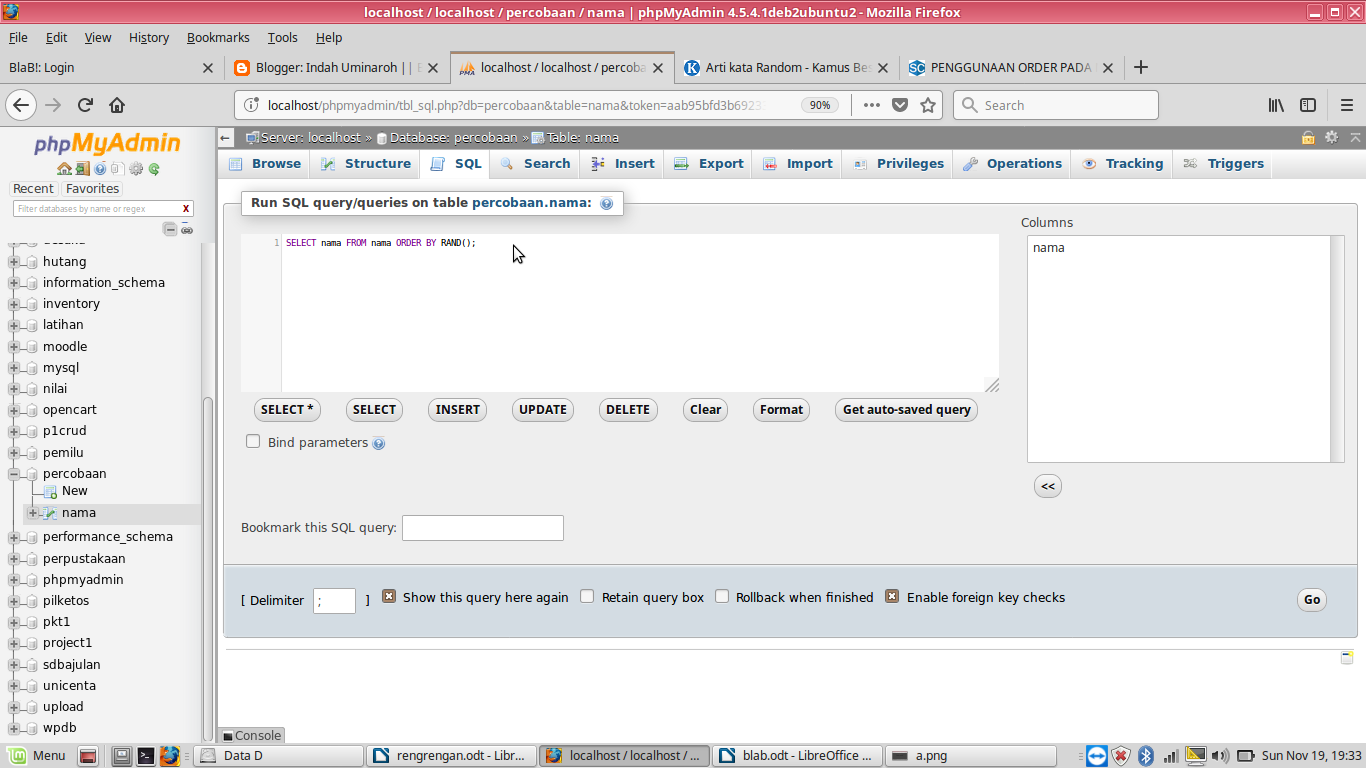Check the Retain query box option
Viewport: 1366px width, 768px height.
[x=587, y=596]
